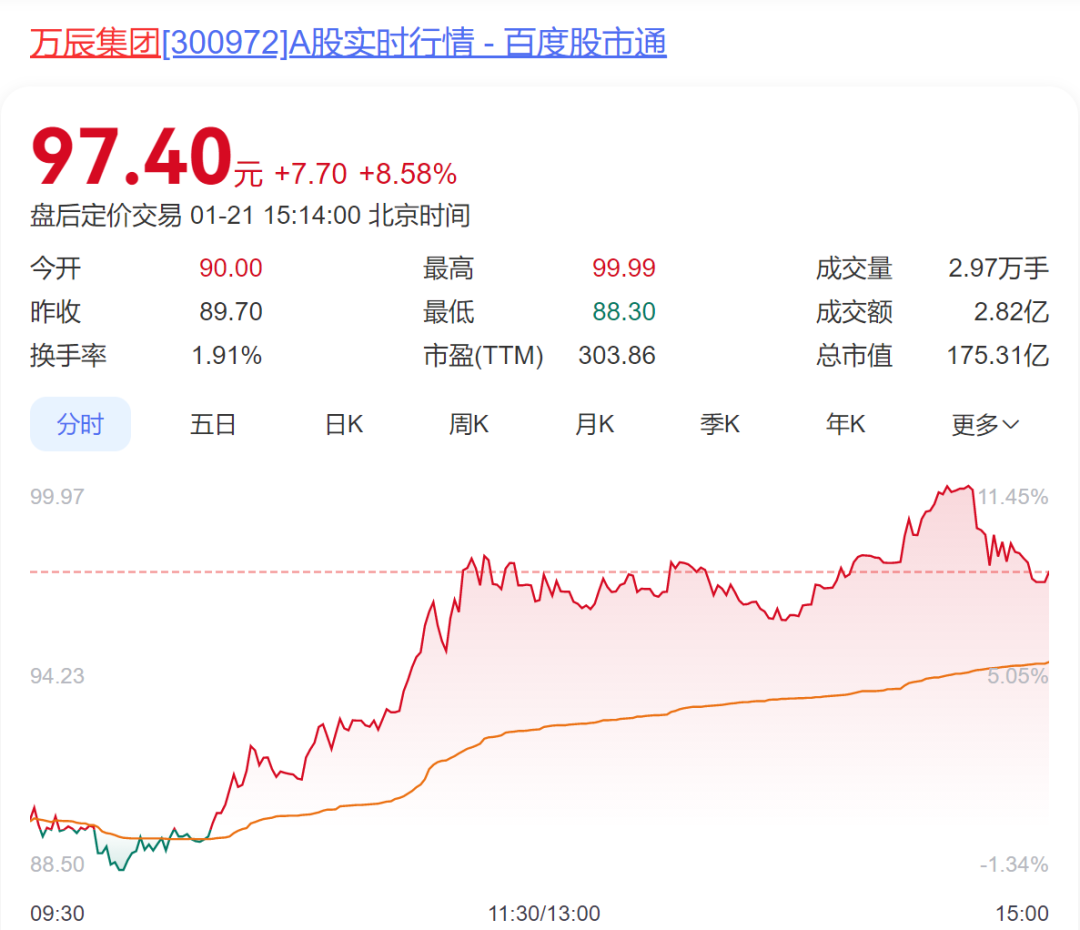Click the 今开 value 90.00
The height and width of the screenshot is (930, 1080).
tap(231, 268)
